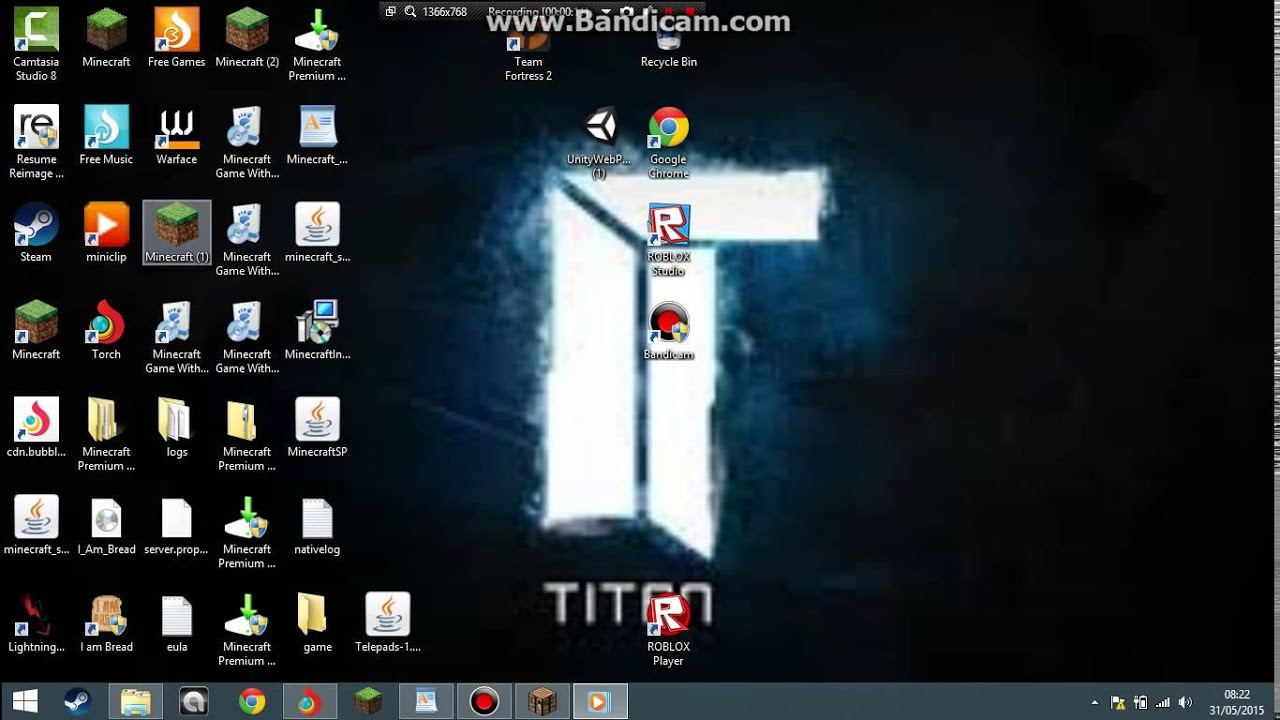
Task: Open the Steam desktop shortcut
Action: [36, 233]
